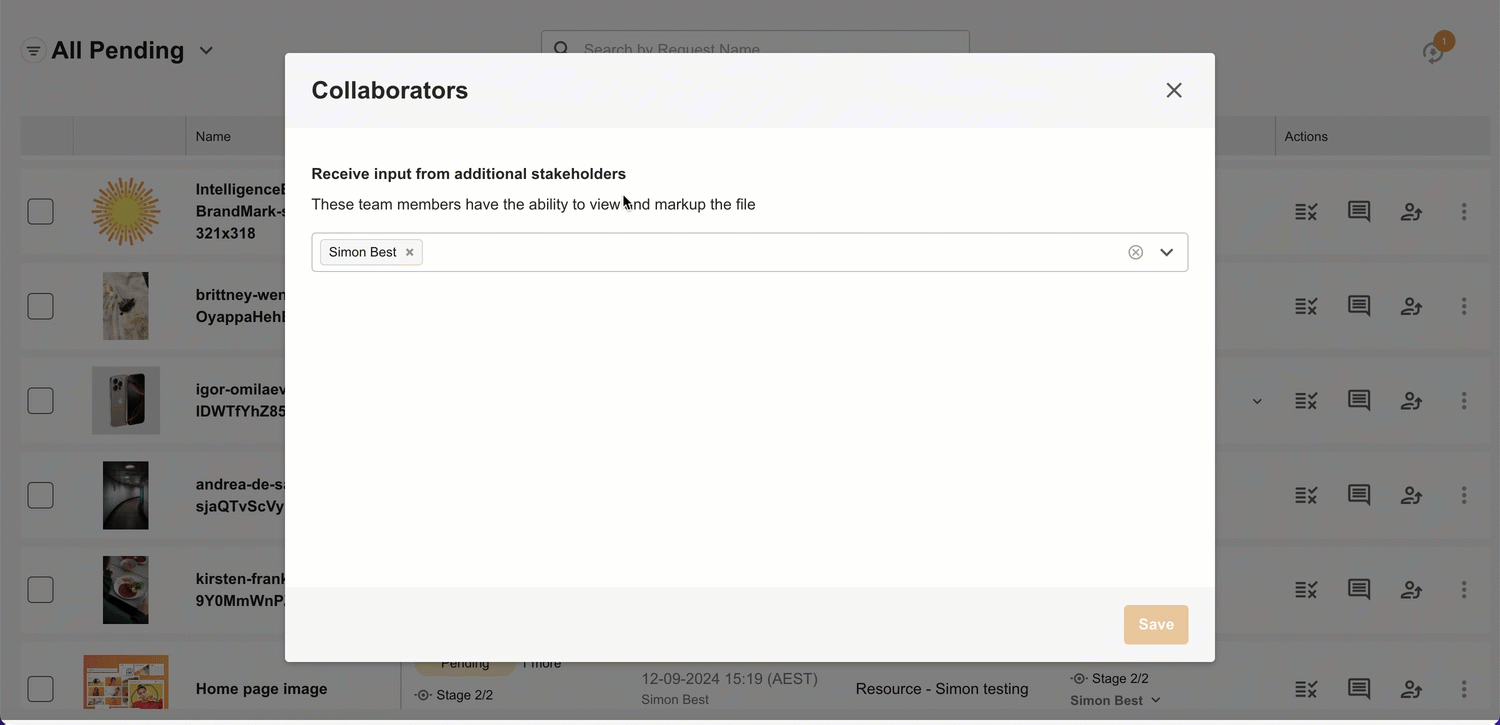Click the Name column header
This screenshot has height=725, width=1500.
click(213, 136)
